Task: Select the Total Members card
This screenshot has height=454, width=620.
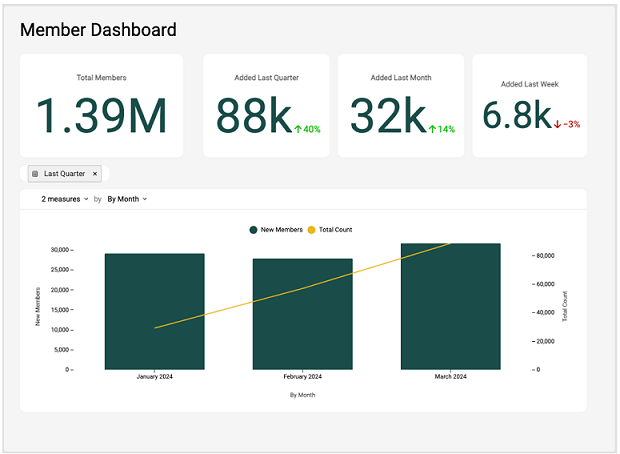Action: click(101, 106)
